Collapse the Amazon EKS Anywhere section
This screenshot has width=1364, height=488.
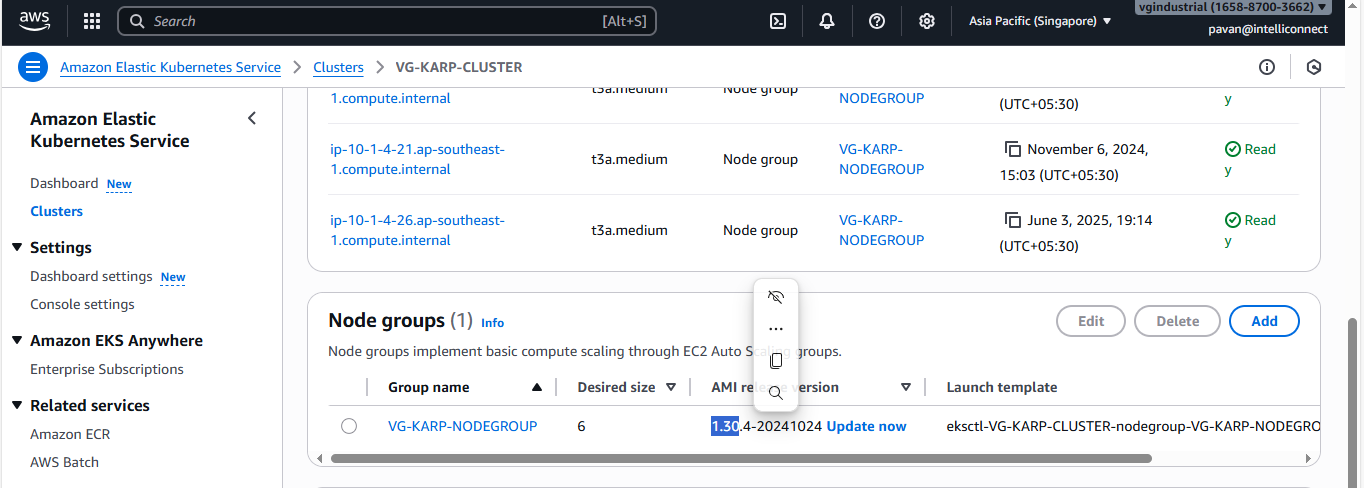point(17,340)
